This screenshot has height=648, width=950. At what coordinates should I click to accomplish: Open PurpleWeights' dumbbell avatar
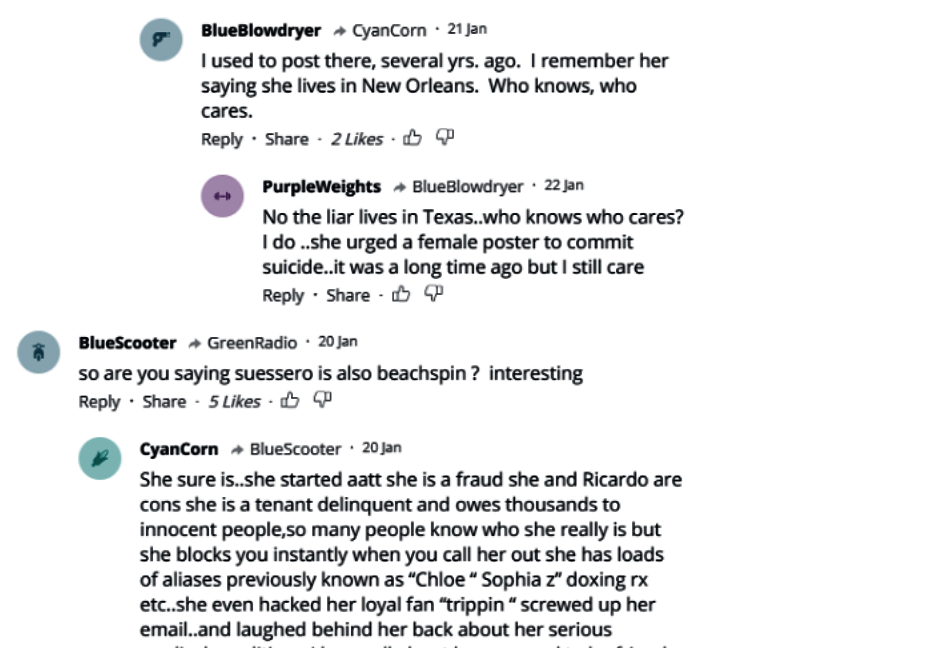tap(222, 195)
